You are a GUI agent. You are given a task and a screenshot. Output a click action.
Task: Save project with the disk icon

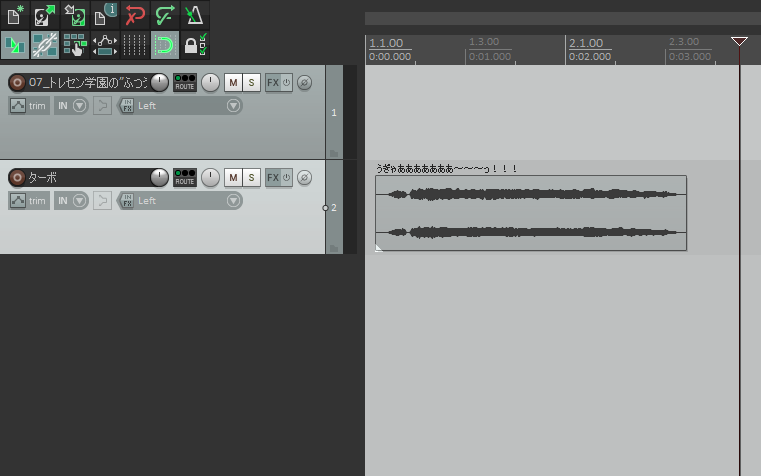[75, 15]
